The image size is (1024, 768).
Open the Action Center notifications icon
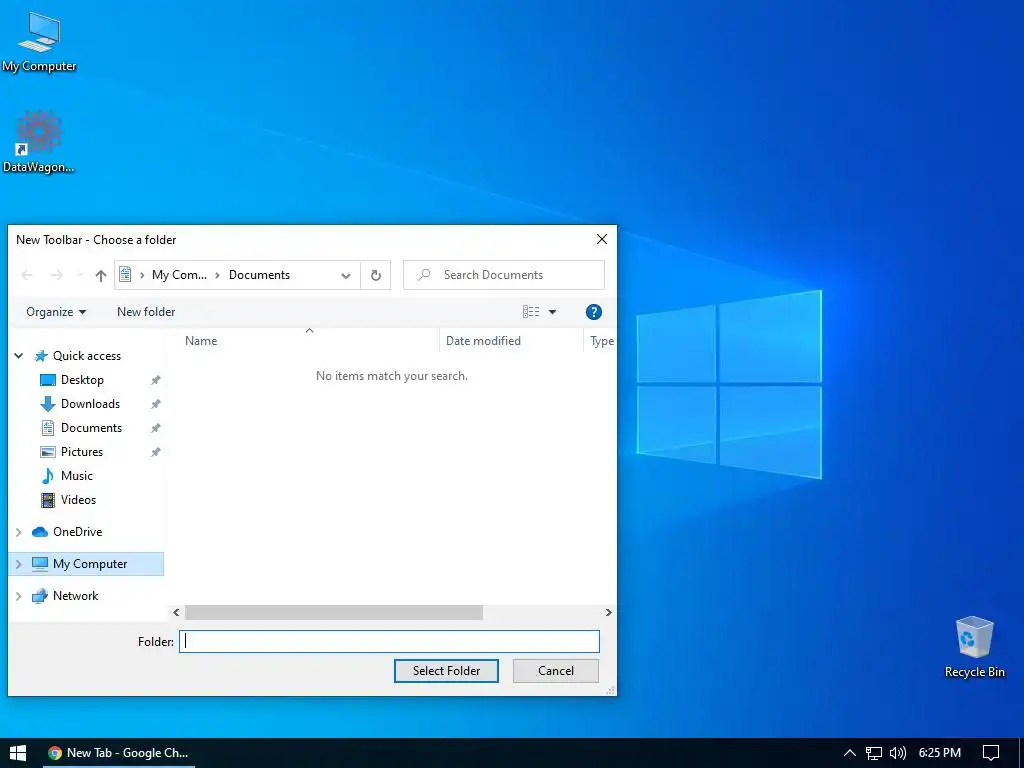click(x=991, y=753)
